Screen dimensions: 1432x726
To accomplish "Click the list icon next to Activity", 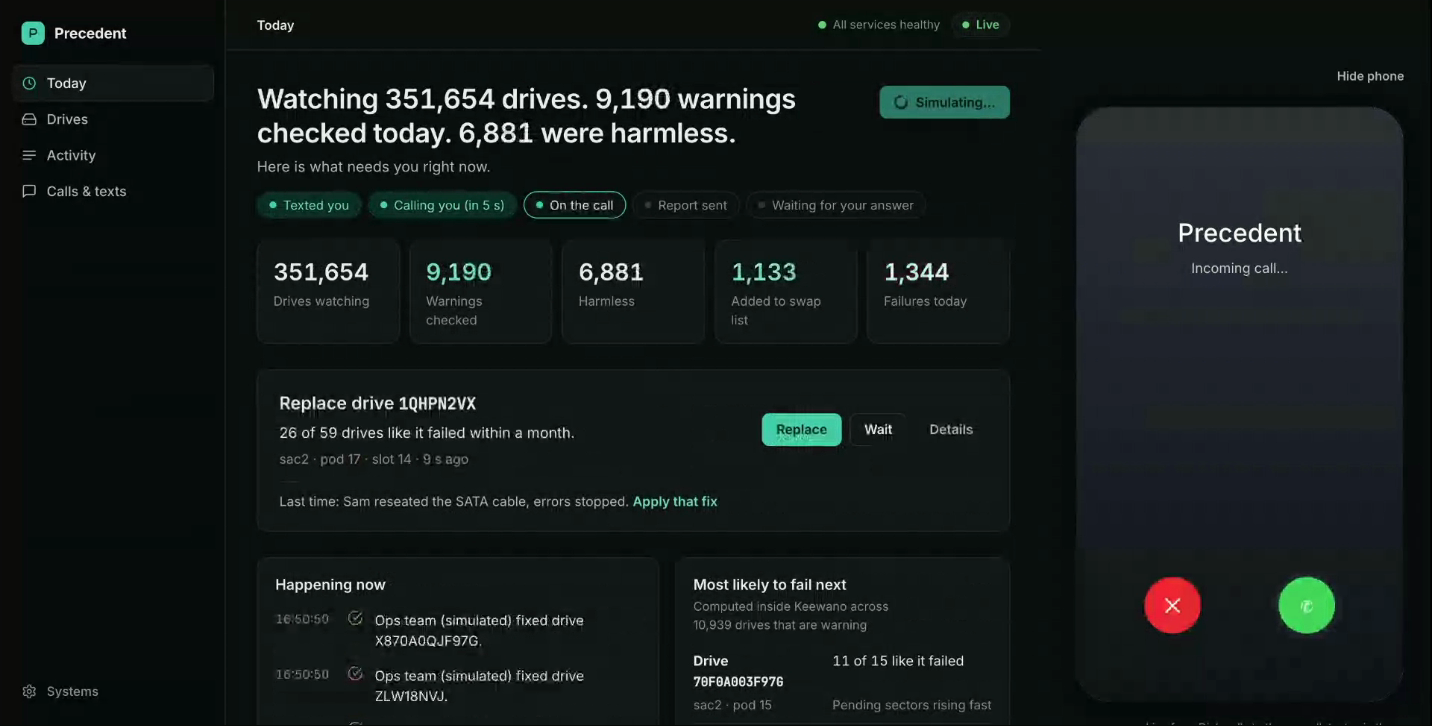I will coord(29,155).
